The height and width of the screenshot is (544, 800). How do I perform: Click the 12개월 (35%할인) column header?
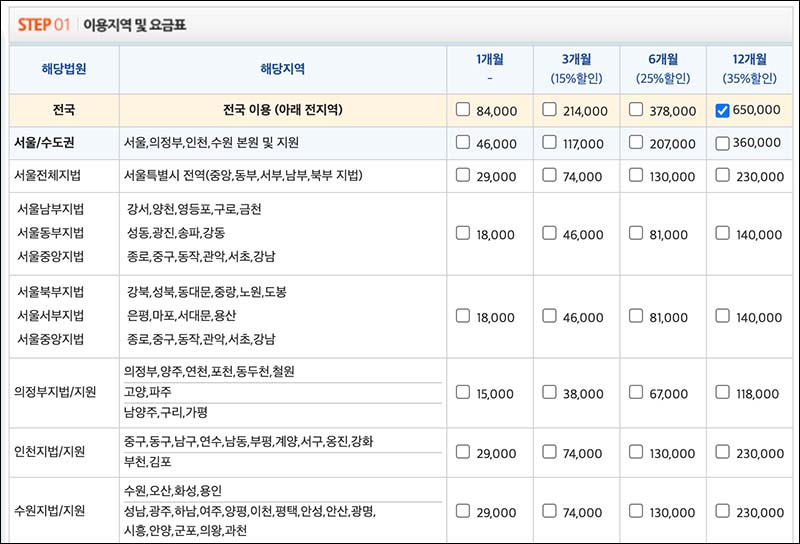click(749, 68)
